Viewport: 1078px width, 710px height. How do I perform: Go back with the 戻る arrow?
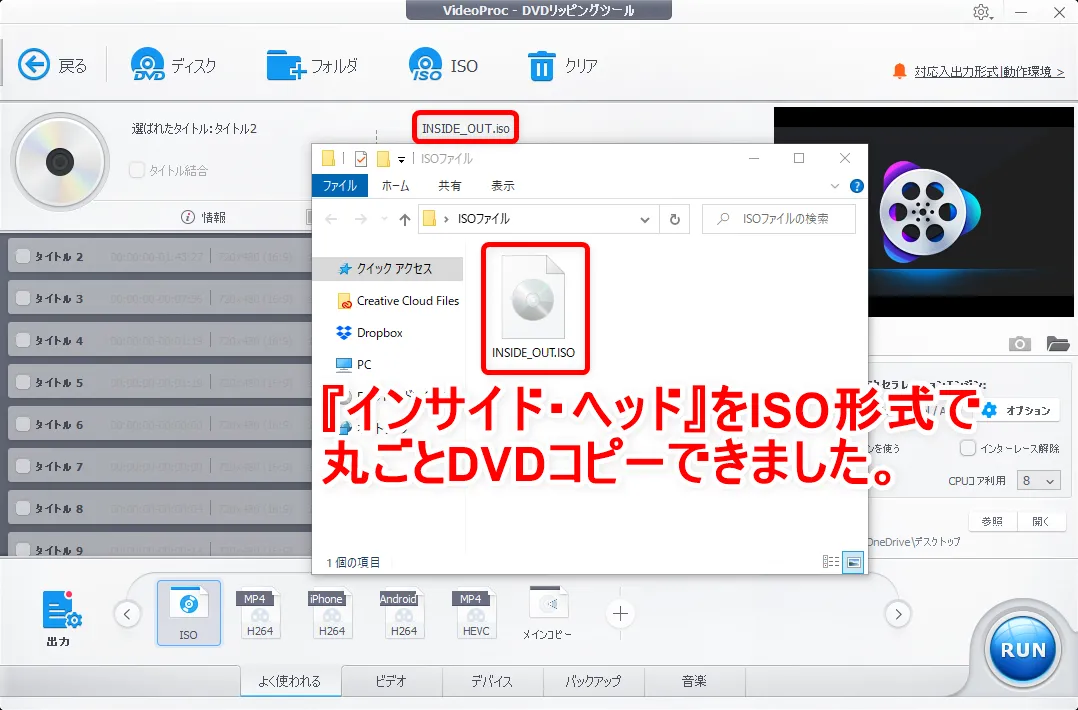click(x=34, y=65)
